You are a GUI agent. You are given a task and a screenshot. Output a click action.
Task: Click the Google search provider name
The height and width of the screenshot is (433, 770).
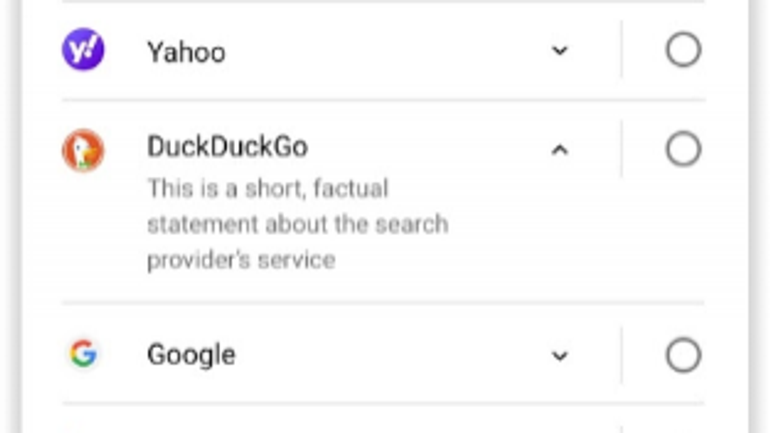191,355
